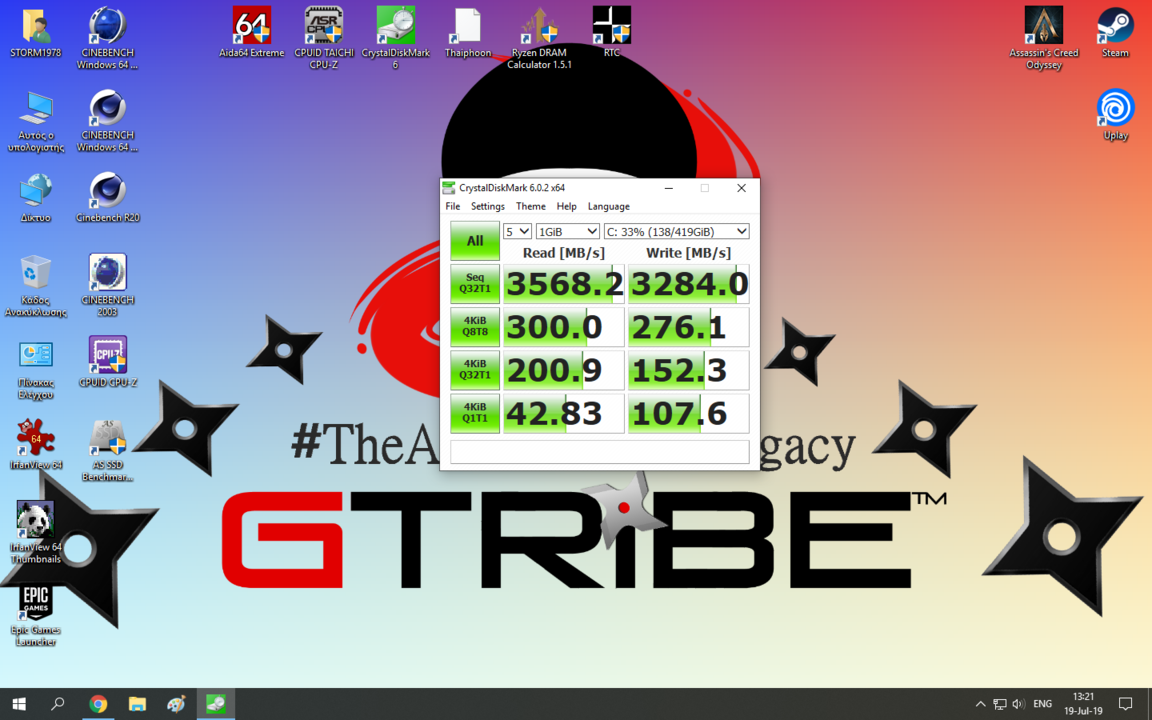
Task: Open the CrystalDiskMark Settings menu
Action: [488, 206]
